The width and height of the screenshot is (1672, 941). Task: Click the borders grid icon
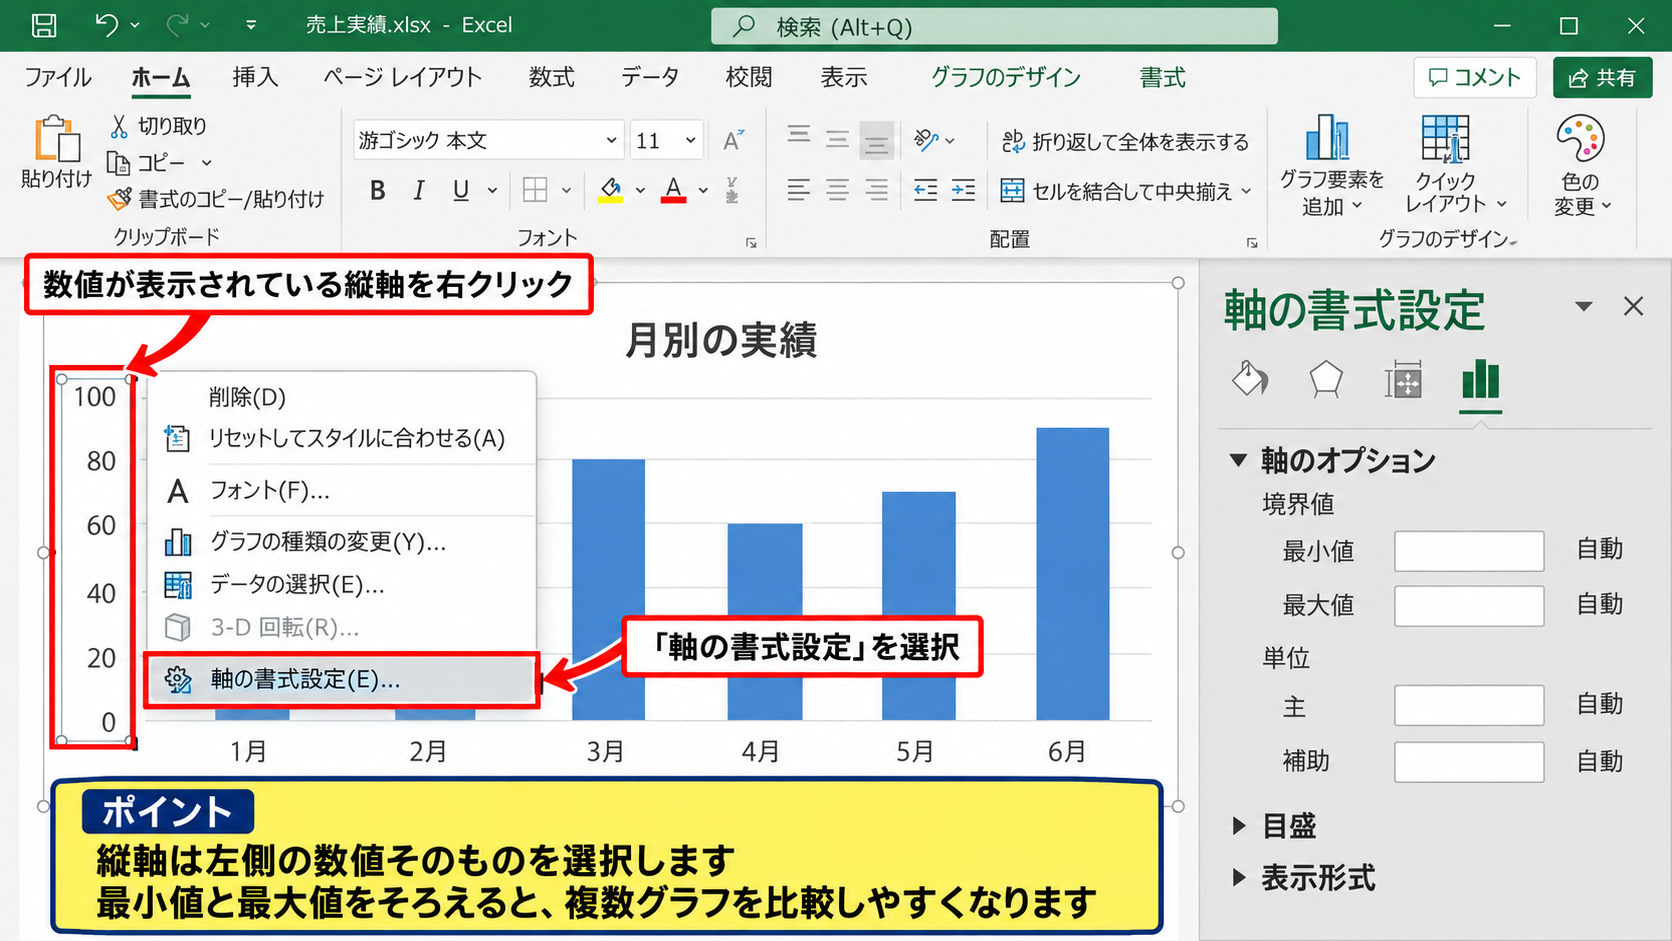click(535, 190)
